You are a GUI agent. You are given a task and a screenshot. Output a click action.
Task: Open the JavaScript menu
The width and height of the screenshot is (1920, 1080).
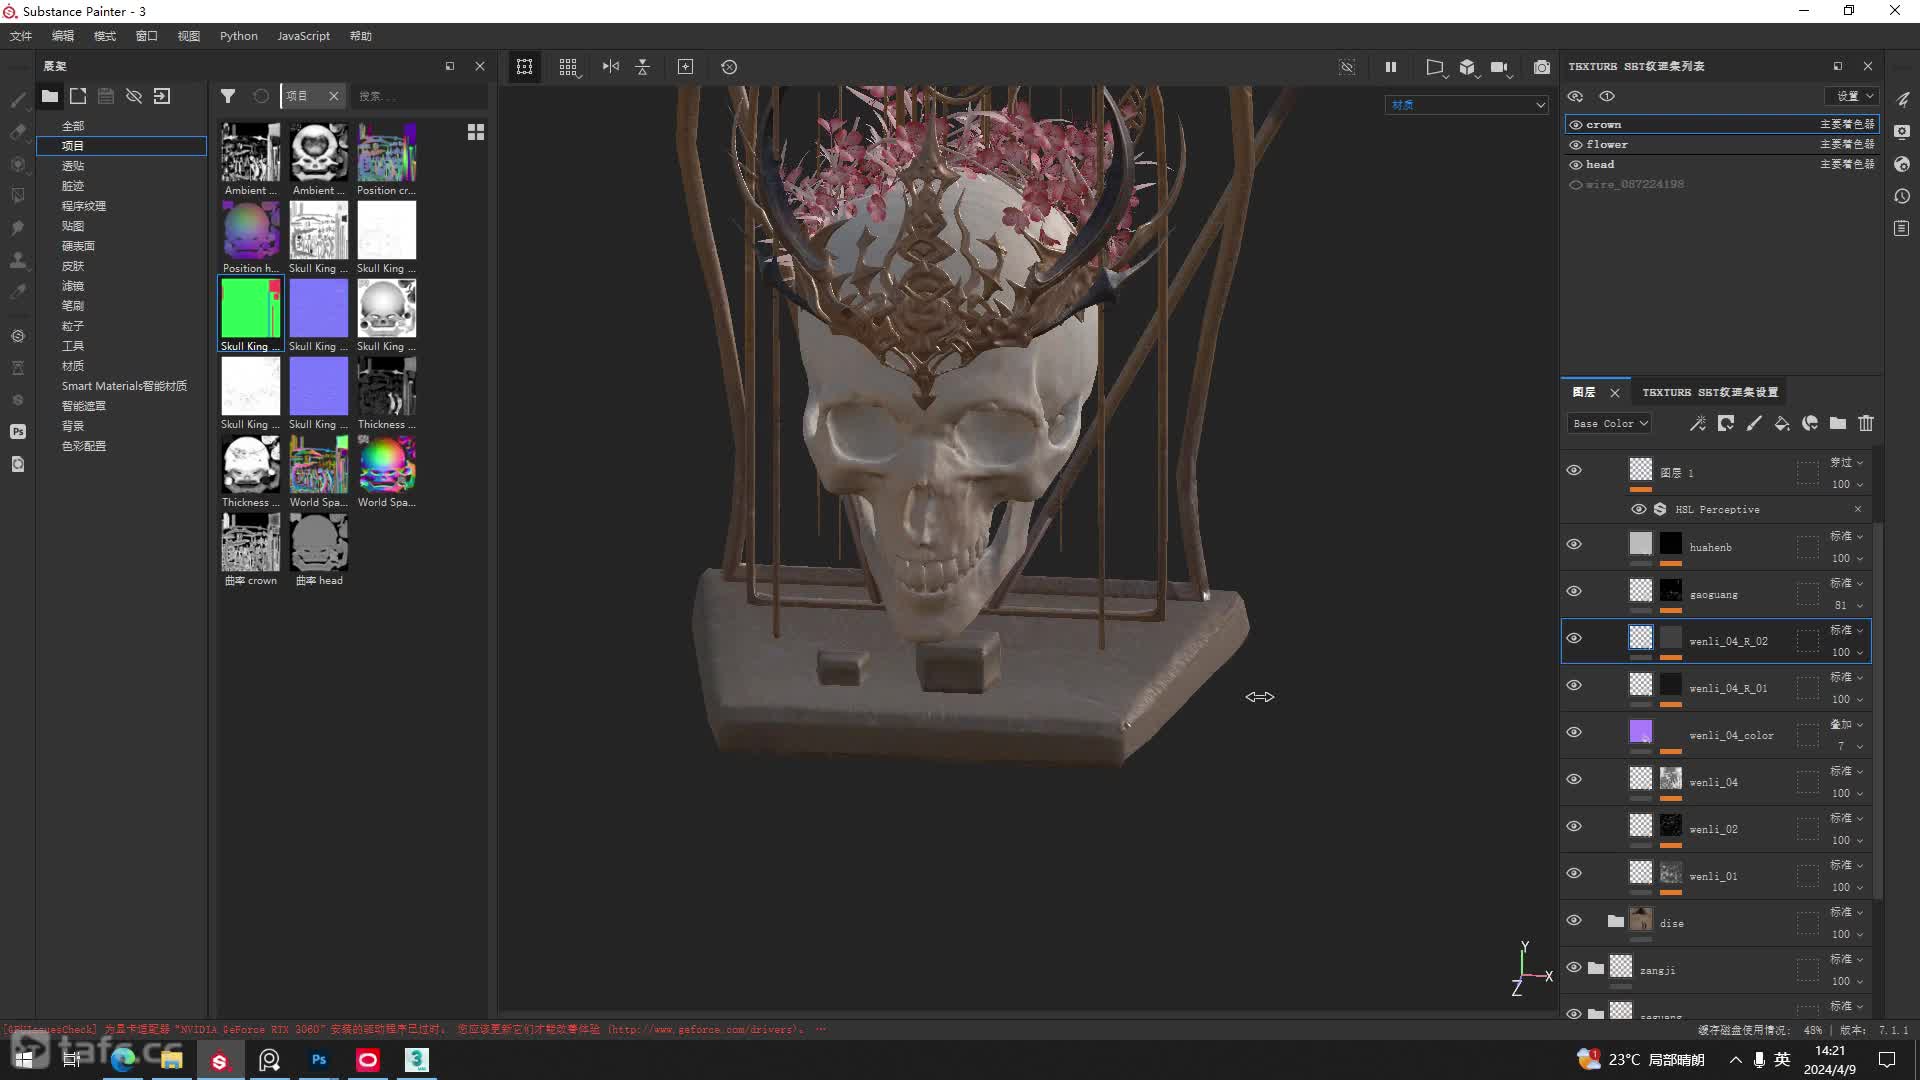303,36
